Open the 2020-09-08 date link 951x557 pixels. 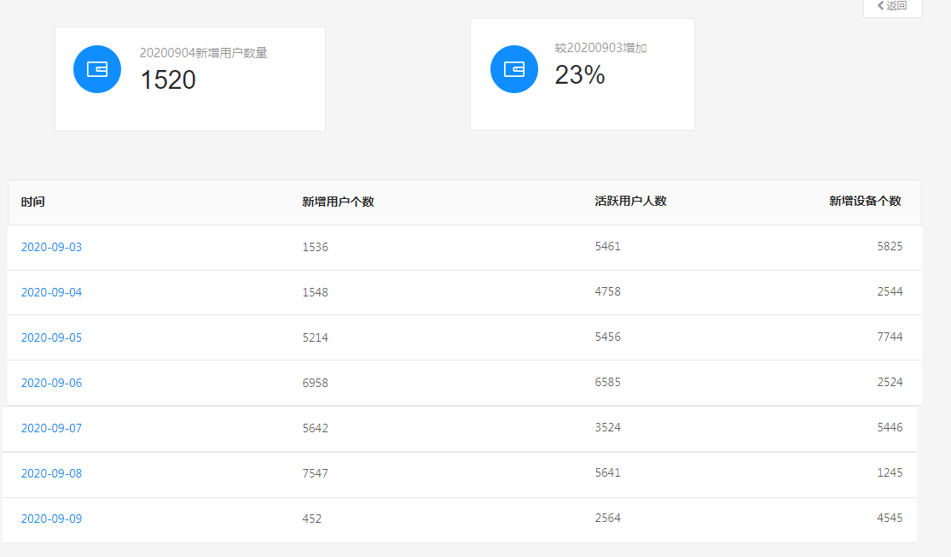point(52,473)
